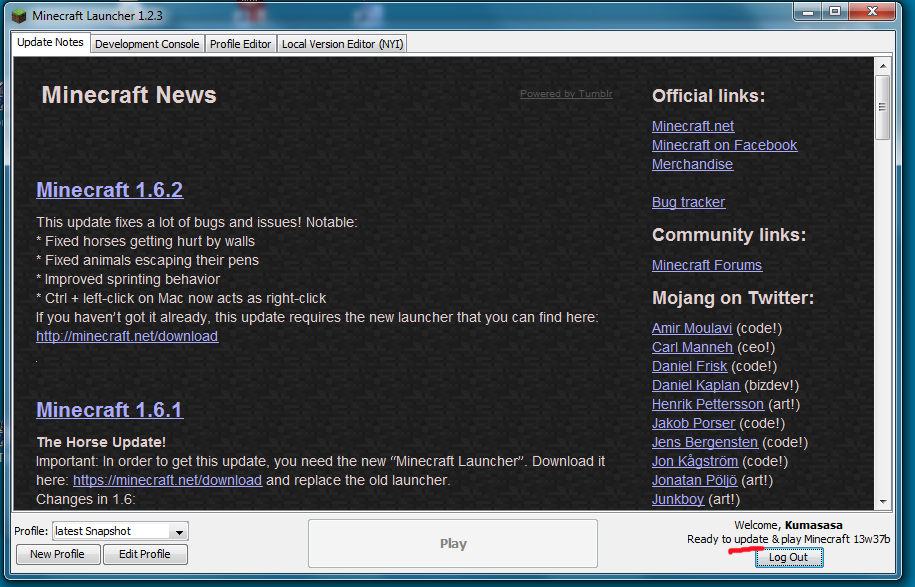Open the Minecraft on Facebook link

point(724,145)
